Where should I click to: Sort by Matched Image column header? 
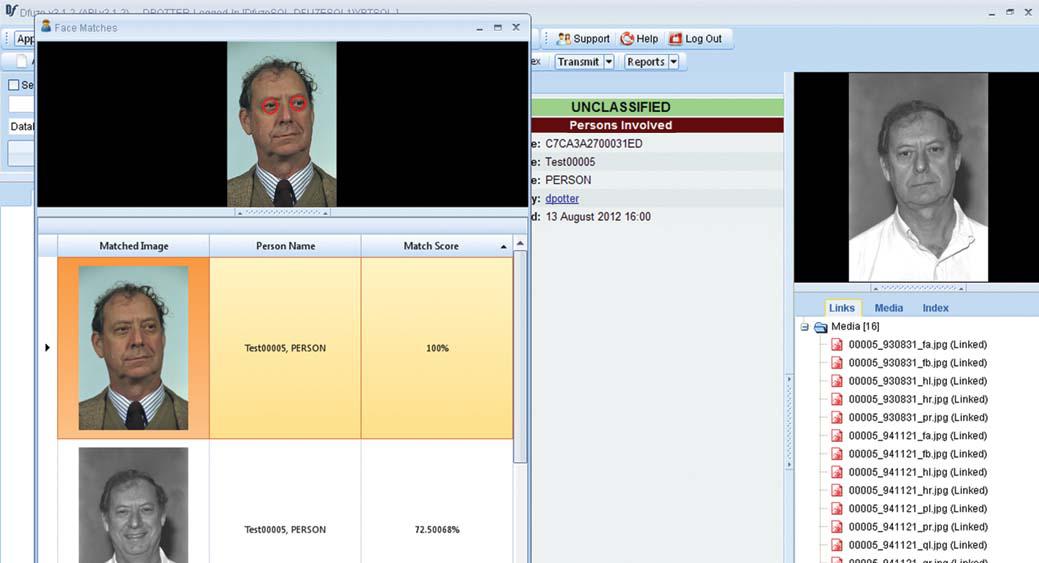tap(133, 246)
